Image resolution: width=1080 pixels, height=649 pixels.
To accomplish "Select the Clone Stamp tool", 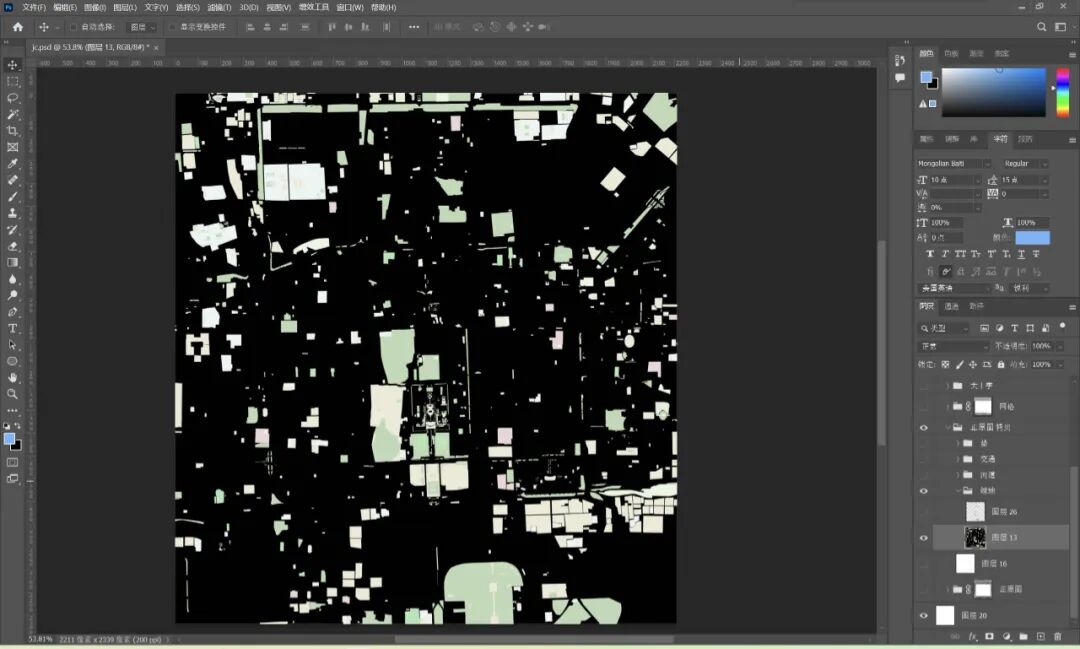I will coord(12,214).
